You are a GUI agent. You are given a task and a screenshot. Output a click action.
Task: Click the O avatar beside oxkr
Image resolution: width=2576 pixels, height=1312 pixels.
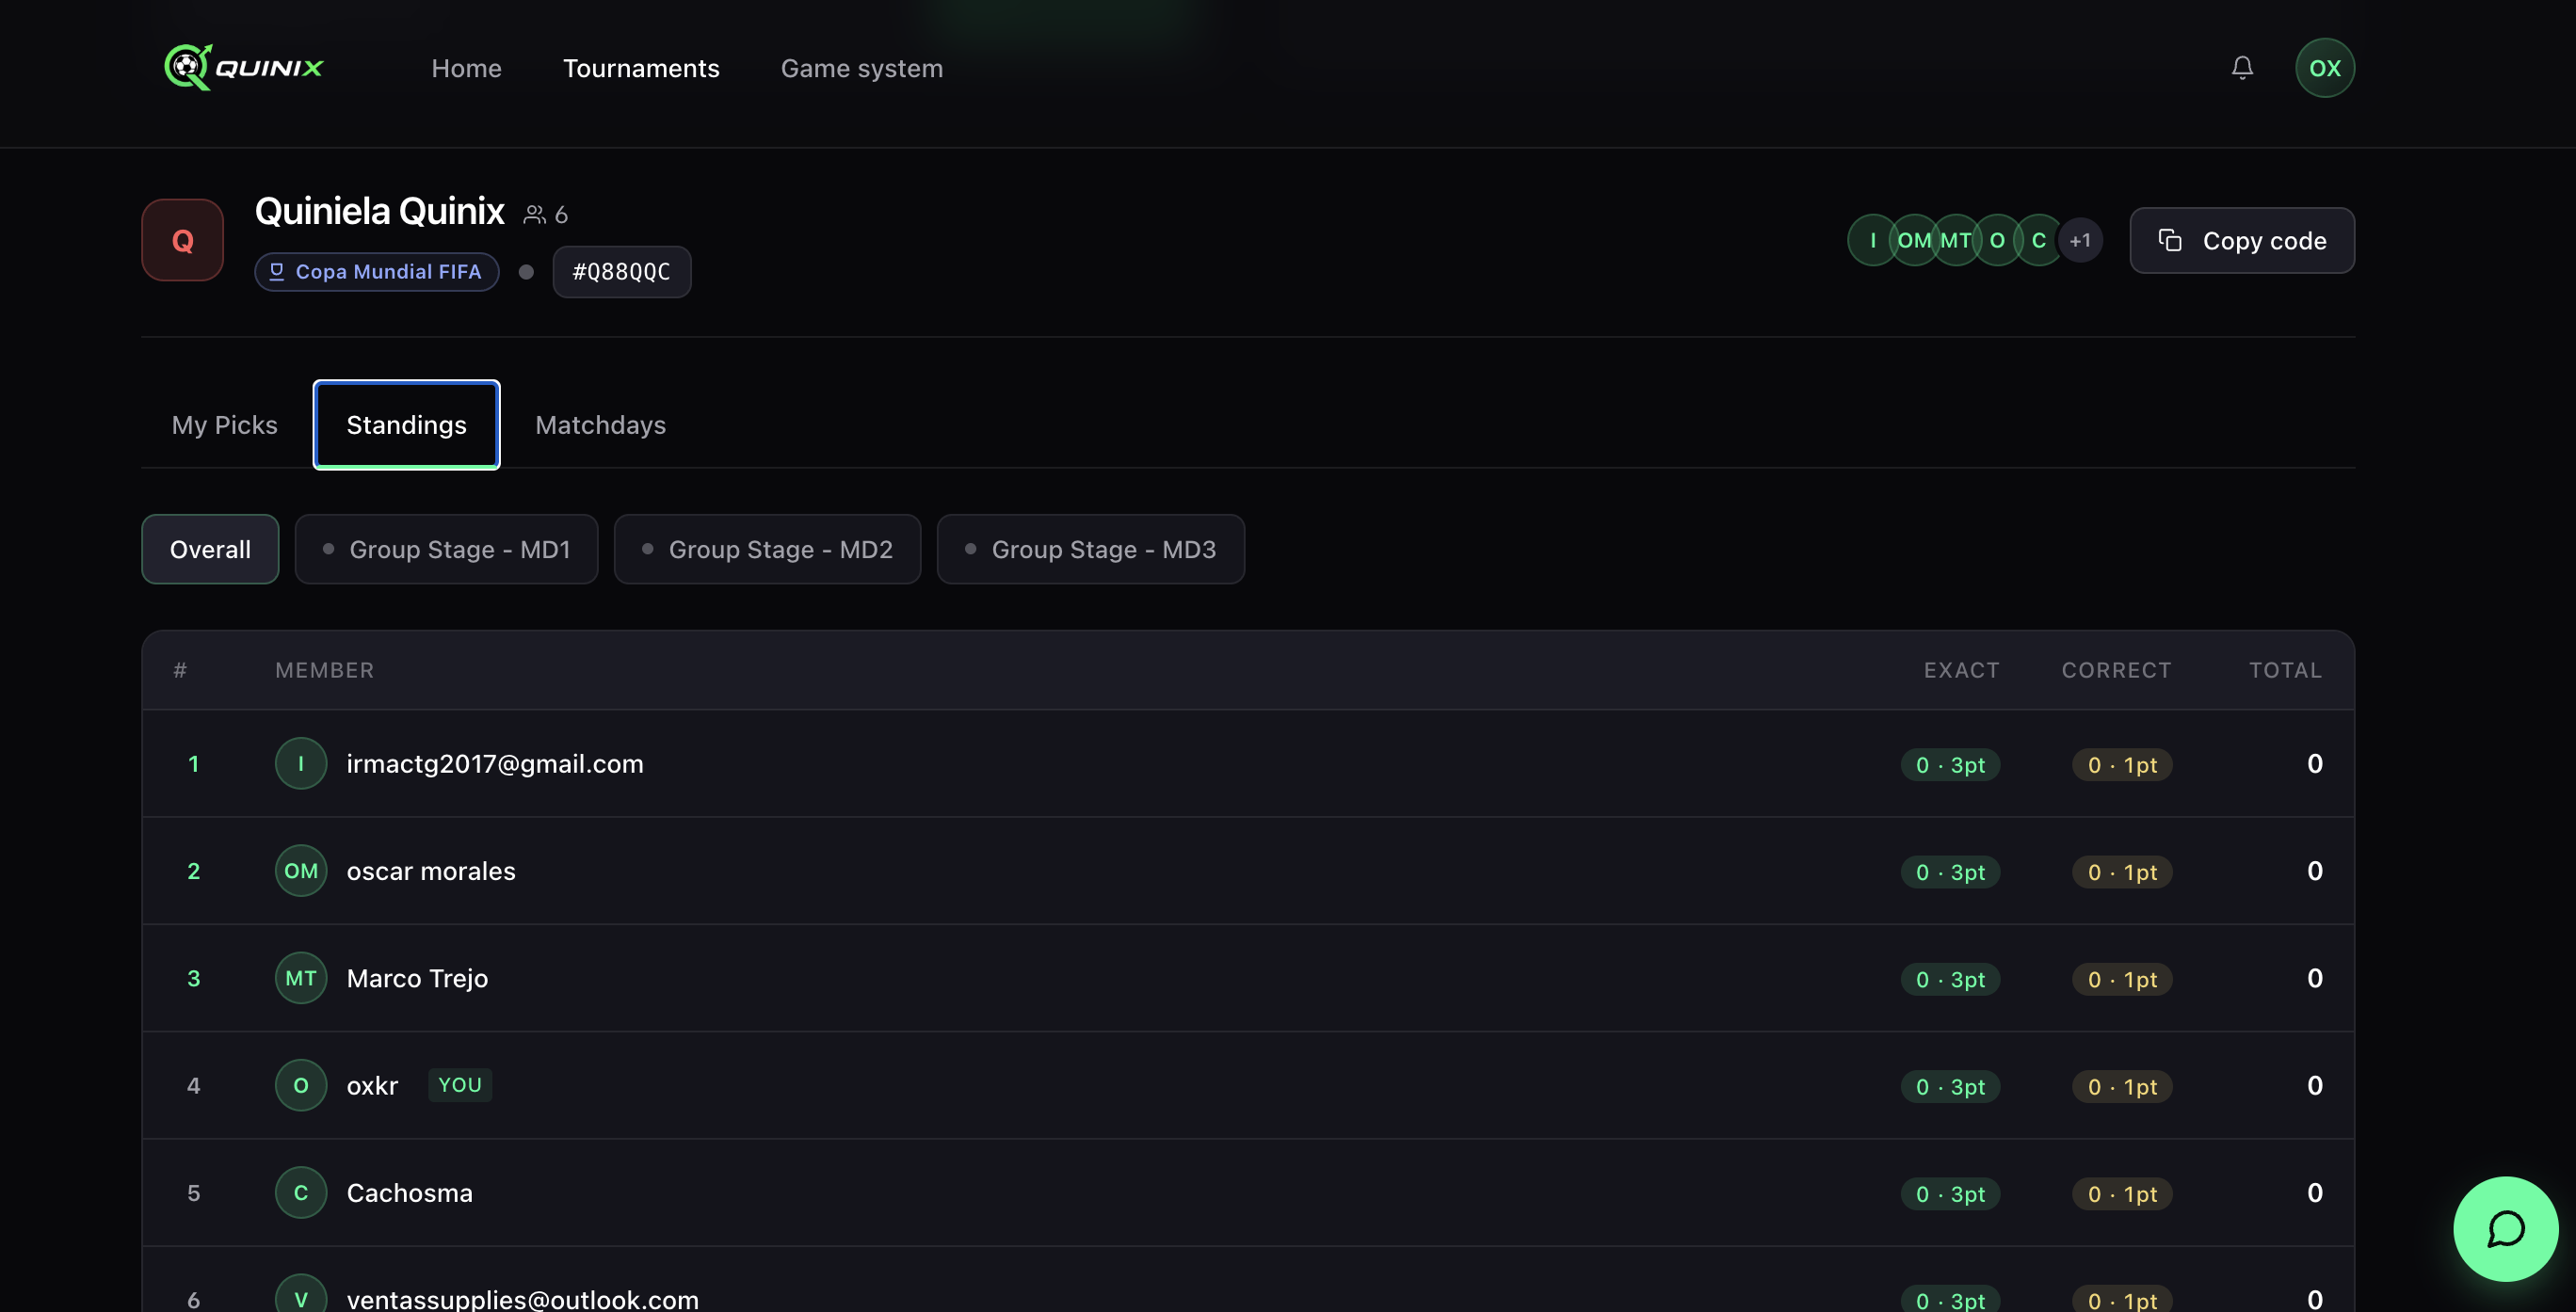click(301, 1085)
